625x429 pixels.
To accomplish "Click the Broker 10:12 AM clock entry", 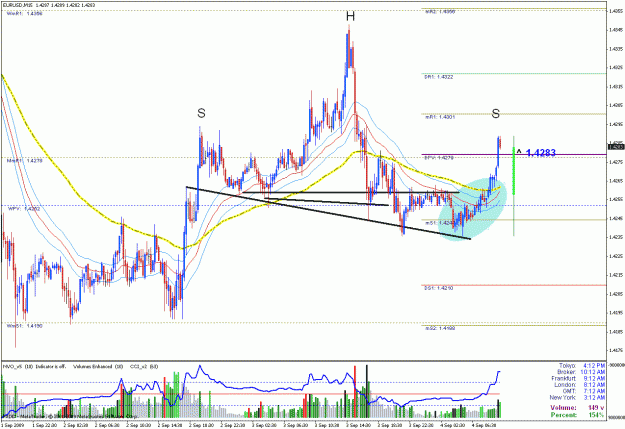I will pos(581,372).
